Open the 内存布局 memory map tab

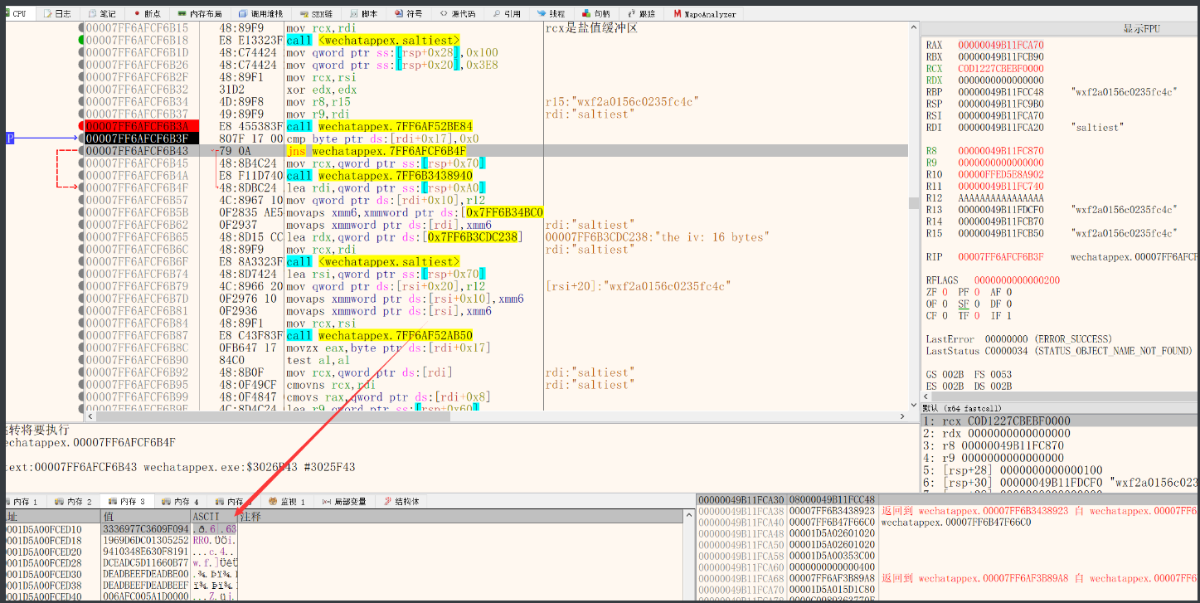pos(200,14)
